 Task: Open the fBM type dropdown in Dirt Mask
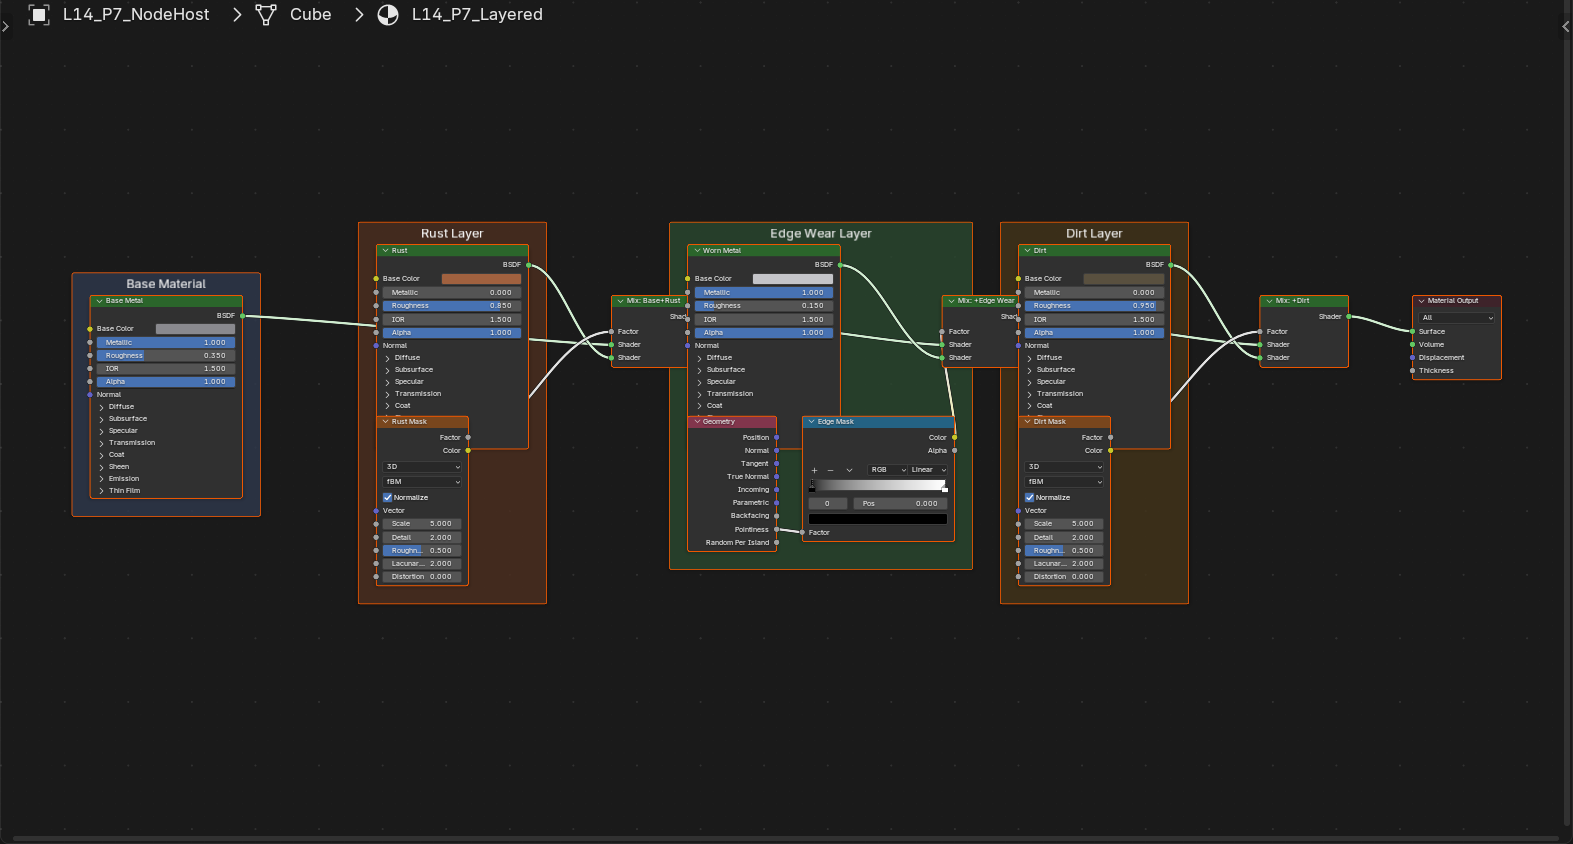coord(1065,482)
